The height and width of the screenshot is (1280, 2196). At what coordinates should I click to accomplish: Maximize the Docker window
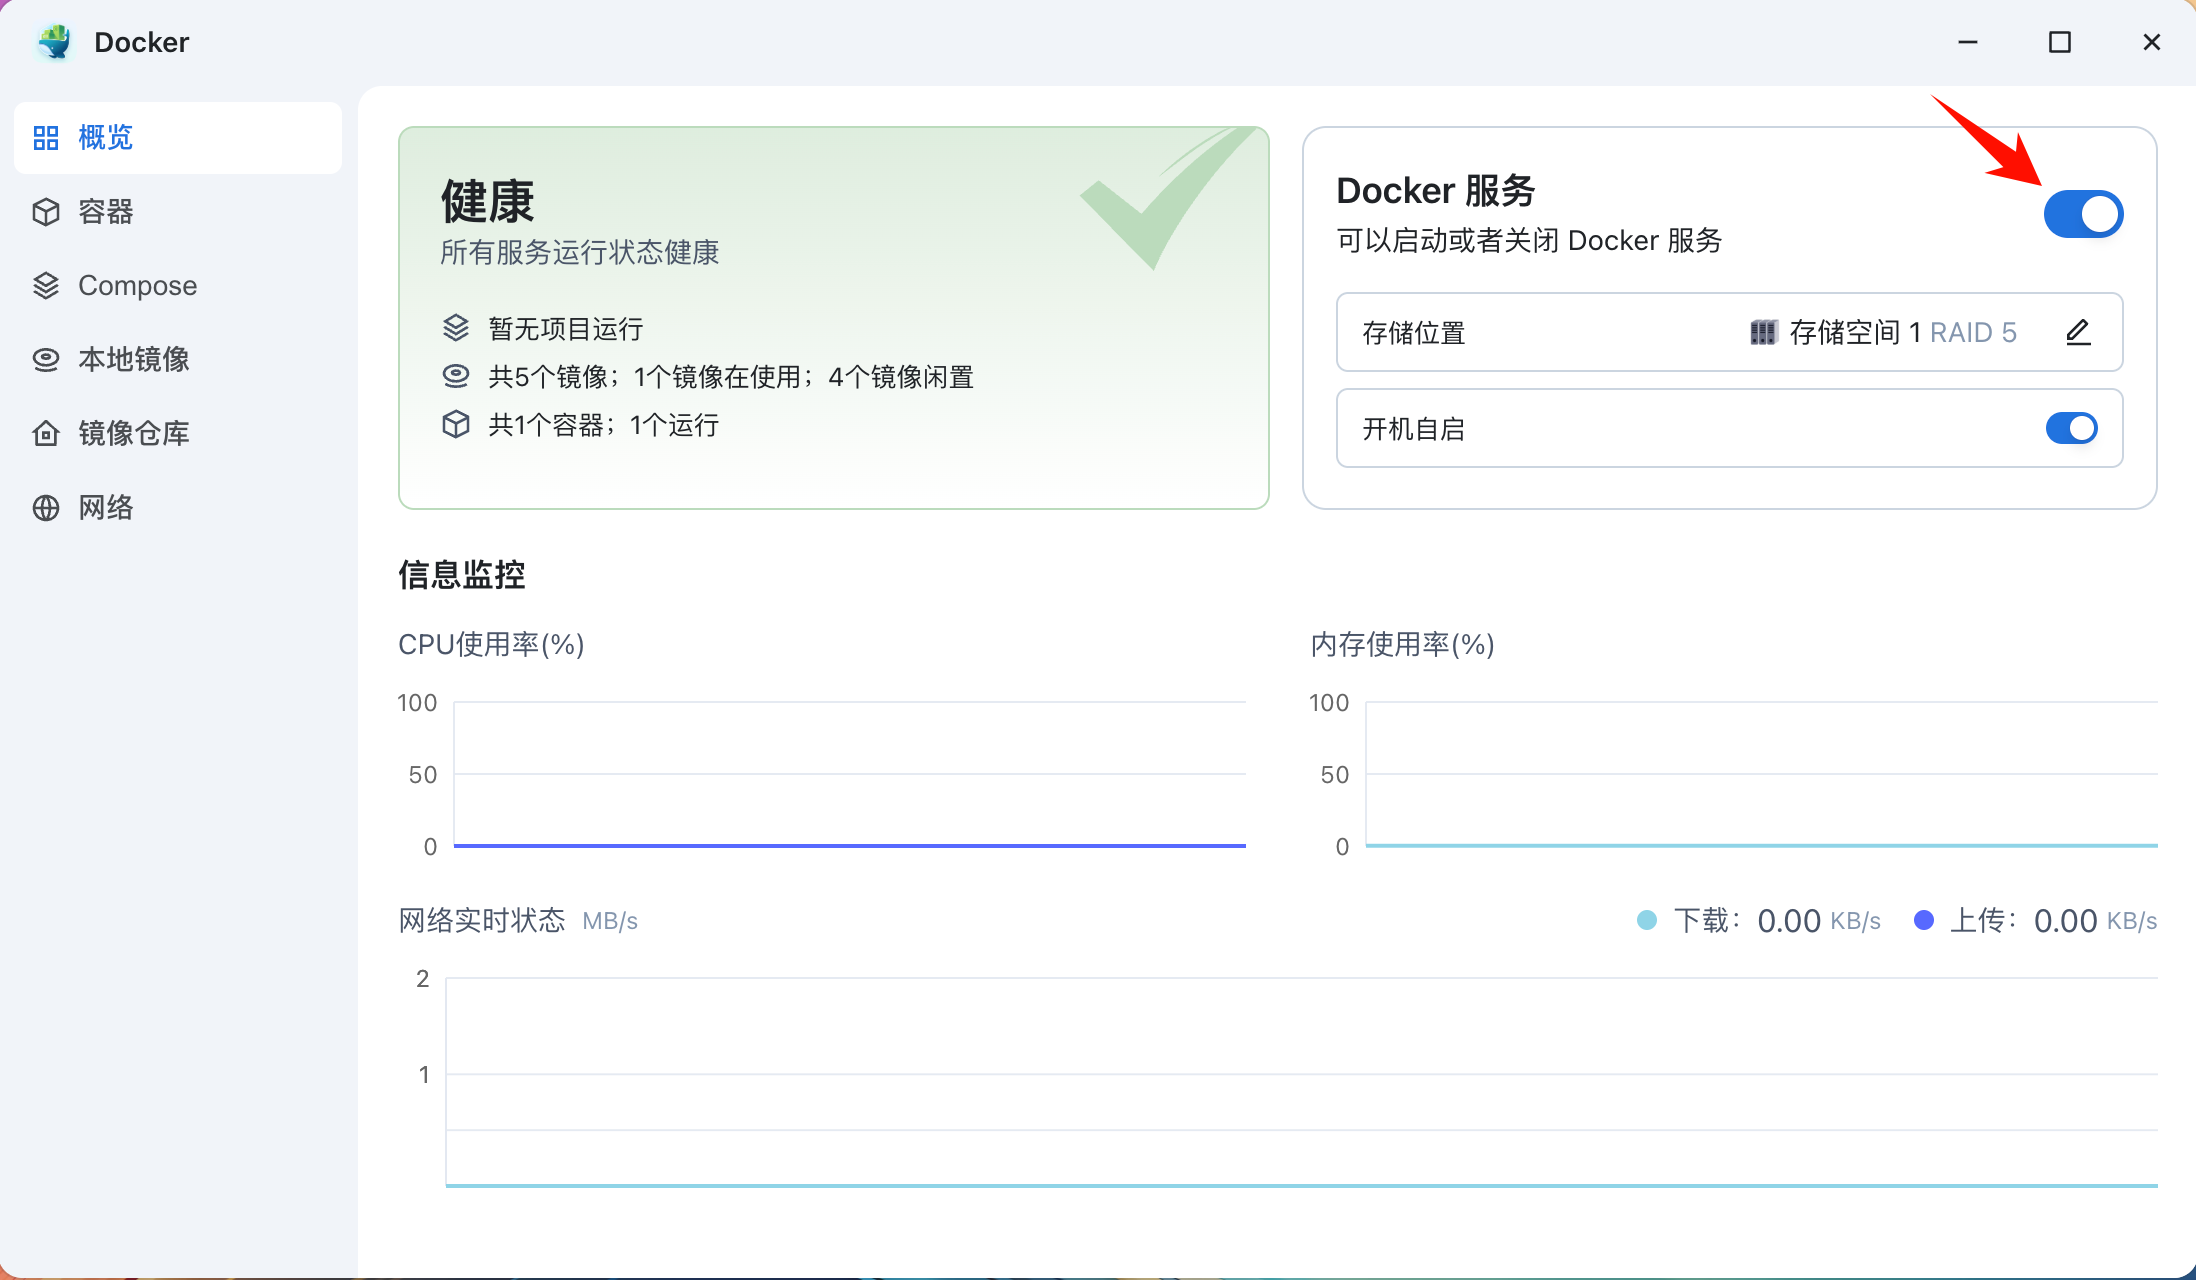[x=2060, y=42]
